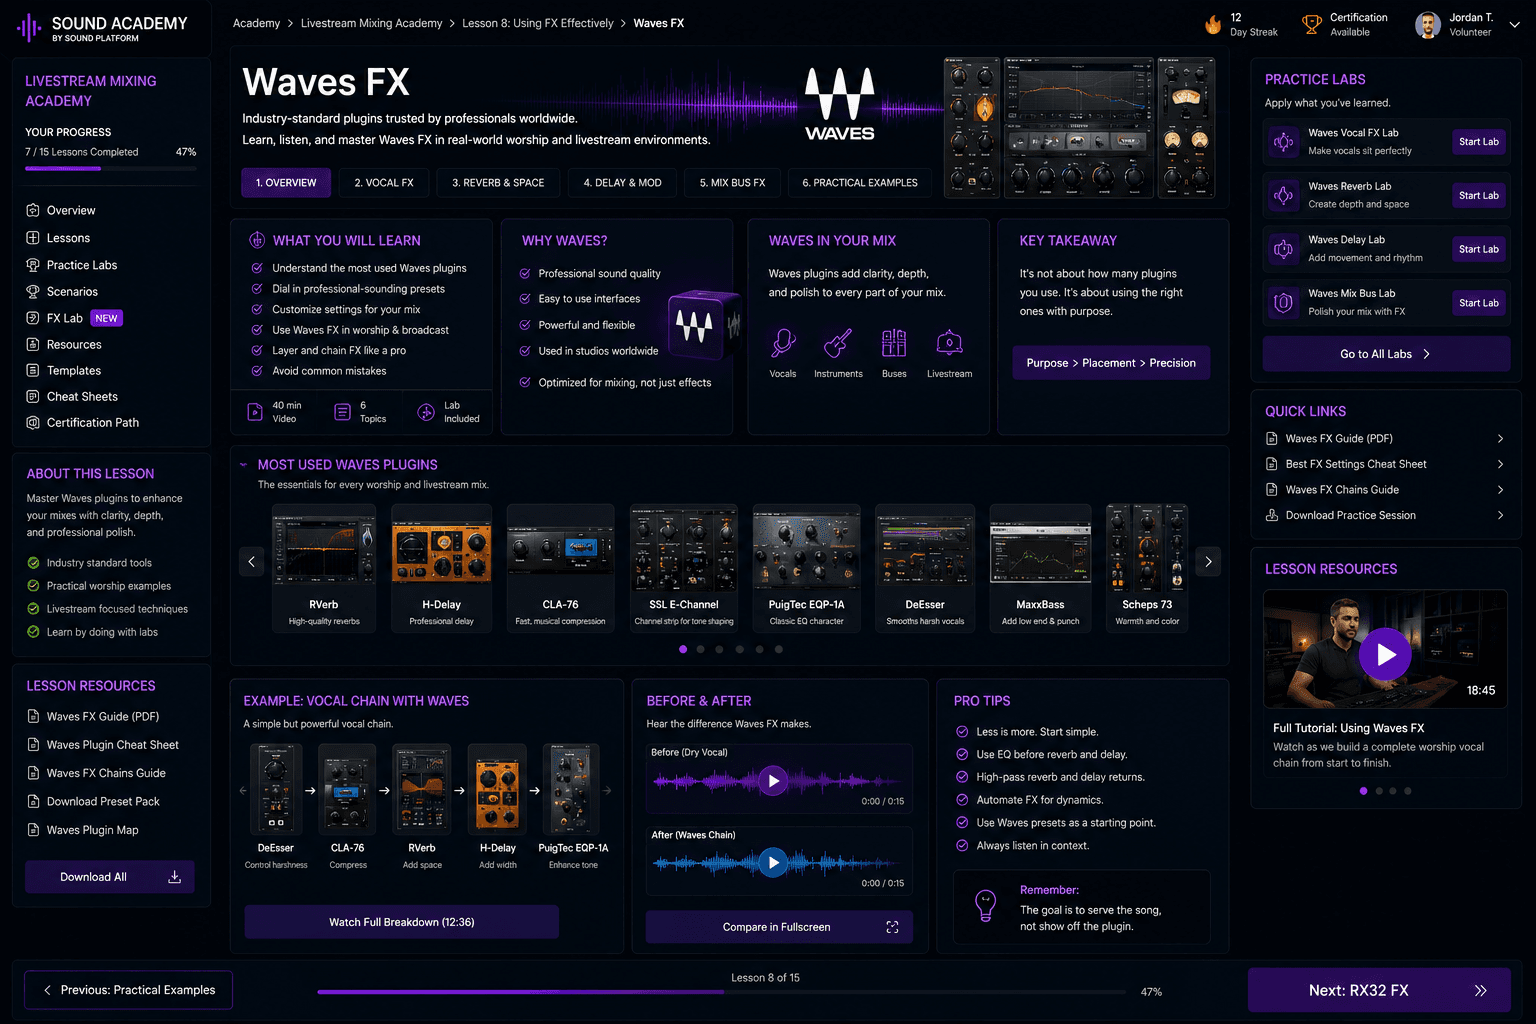
Task: Switch to the 3. Reverb & Space tab
Action: click(x=498, y=183)
